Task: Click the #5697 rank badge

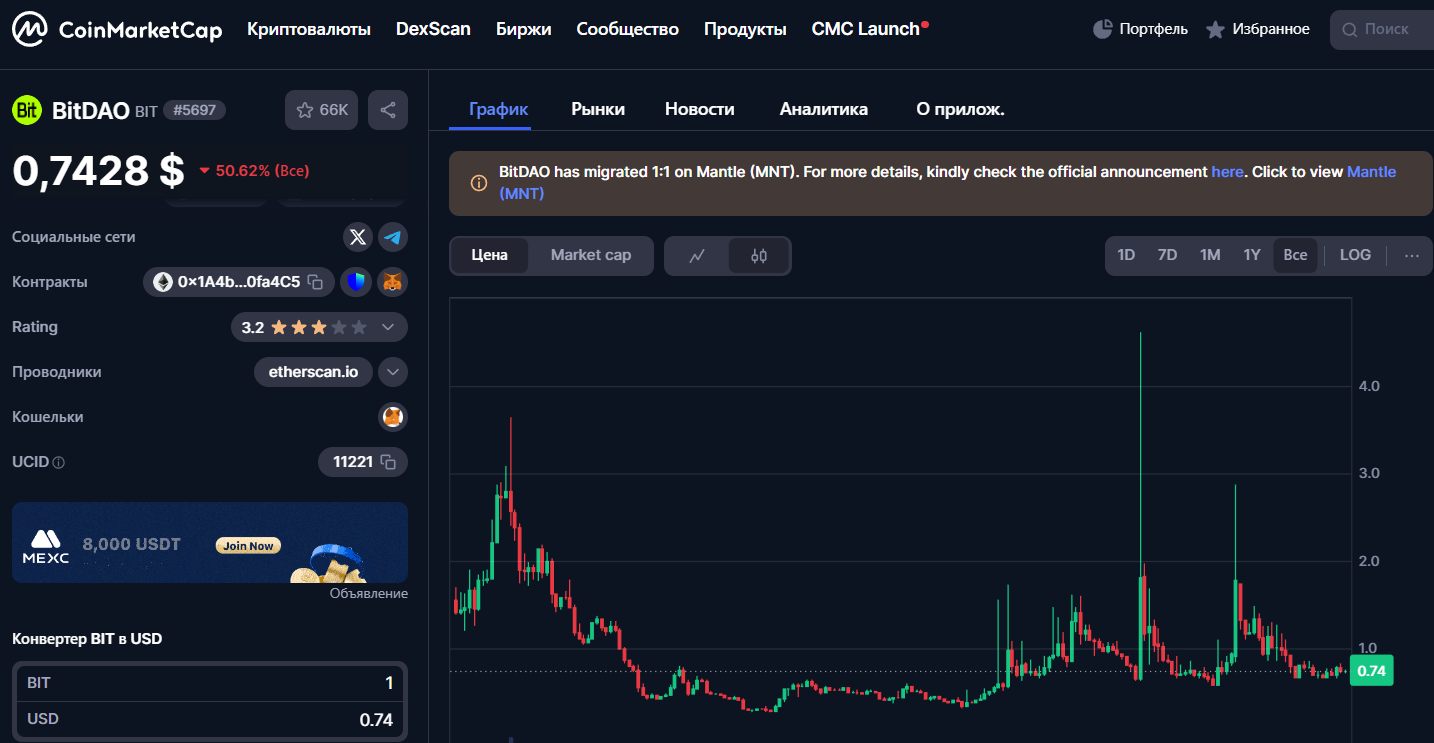Action: [194, 110]
